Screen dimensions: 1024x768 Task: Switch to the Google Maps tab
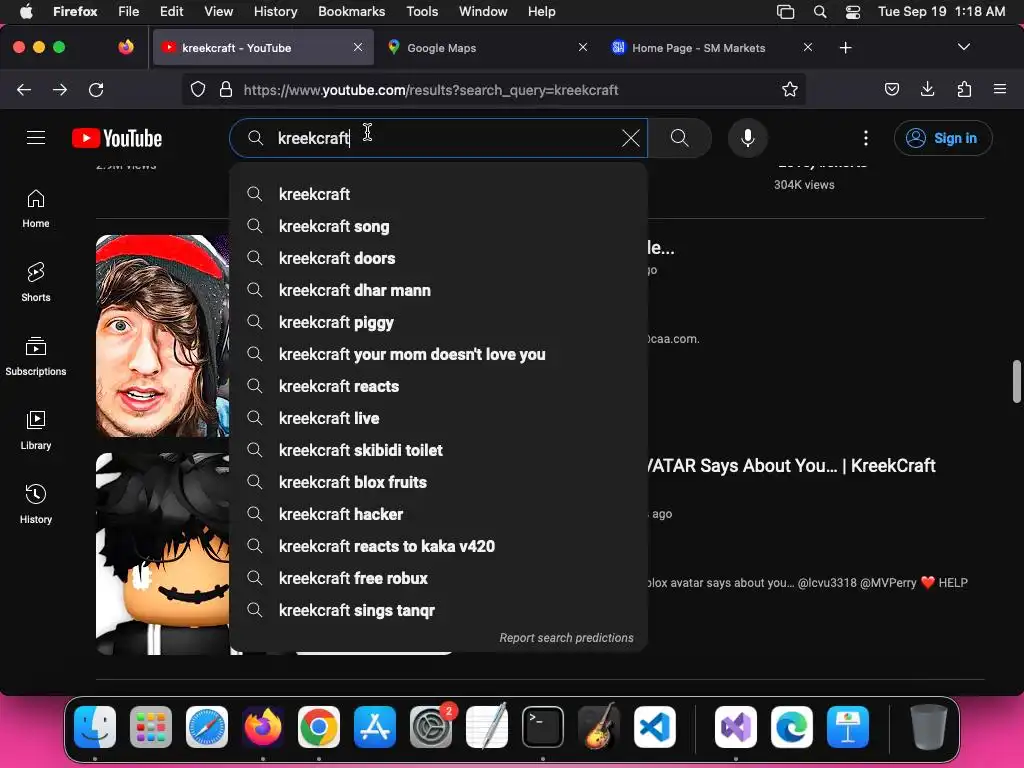click(x=487, y=48)
